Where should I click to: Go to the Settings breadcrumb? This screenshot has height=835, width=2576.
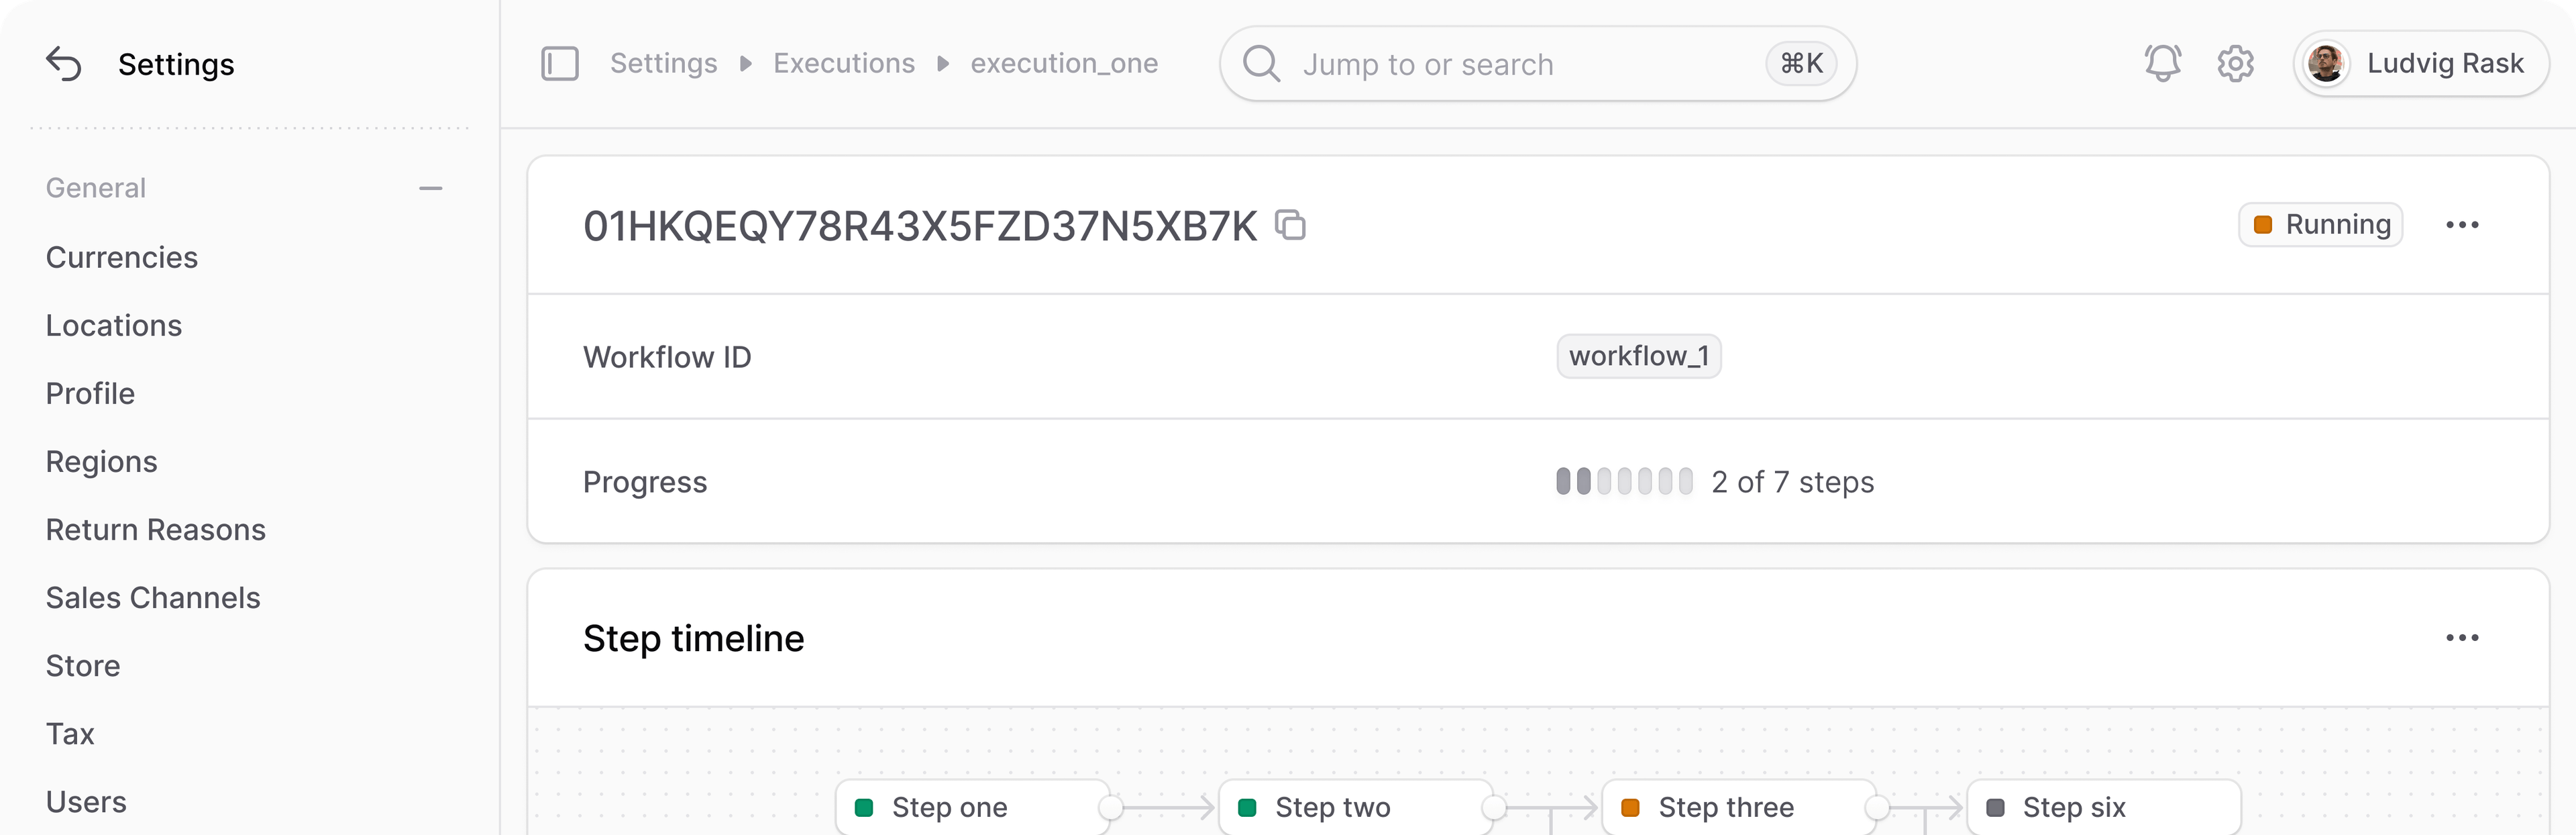(664, 63)
